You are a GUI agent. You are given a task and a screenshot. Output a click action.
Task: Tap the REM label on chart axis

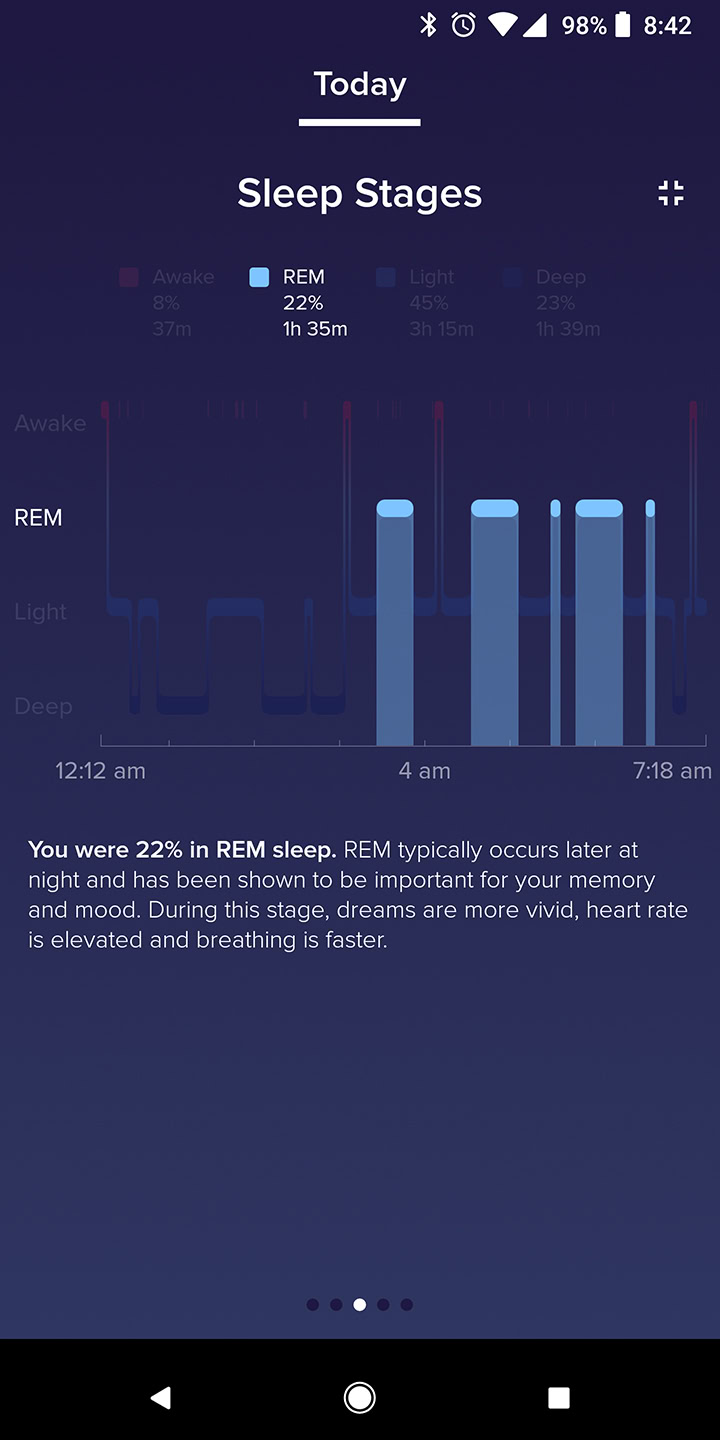(38, 518)
